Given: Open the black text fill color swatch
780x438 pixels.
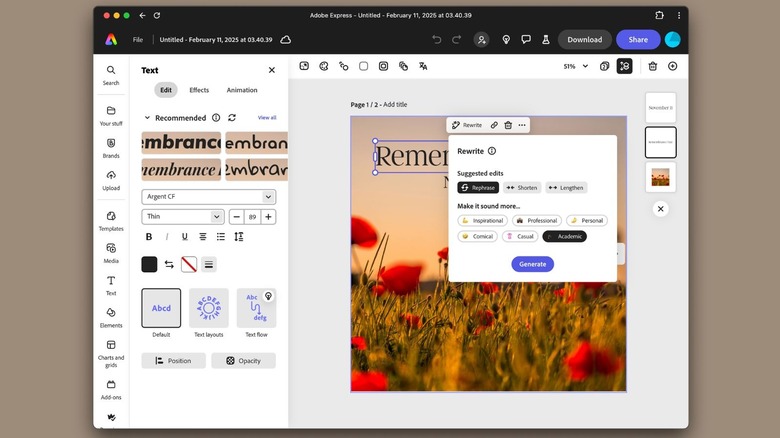Looking at the screenshot, I should point(149,264).
